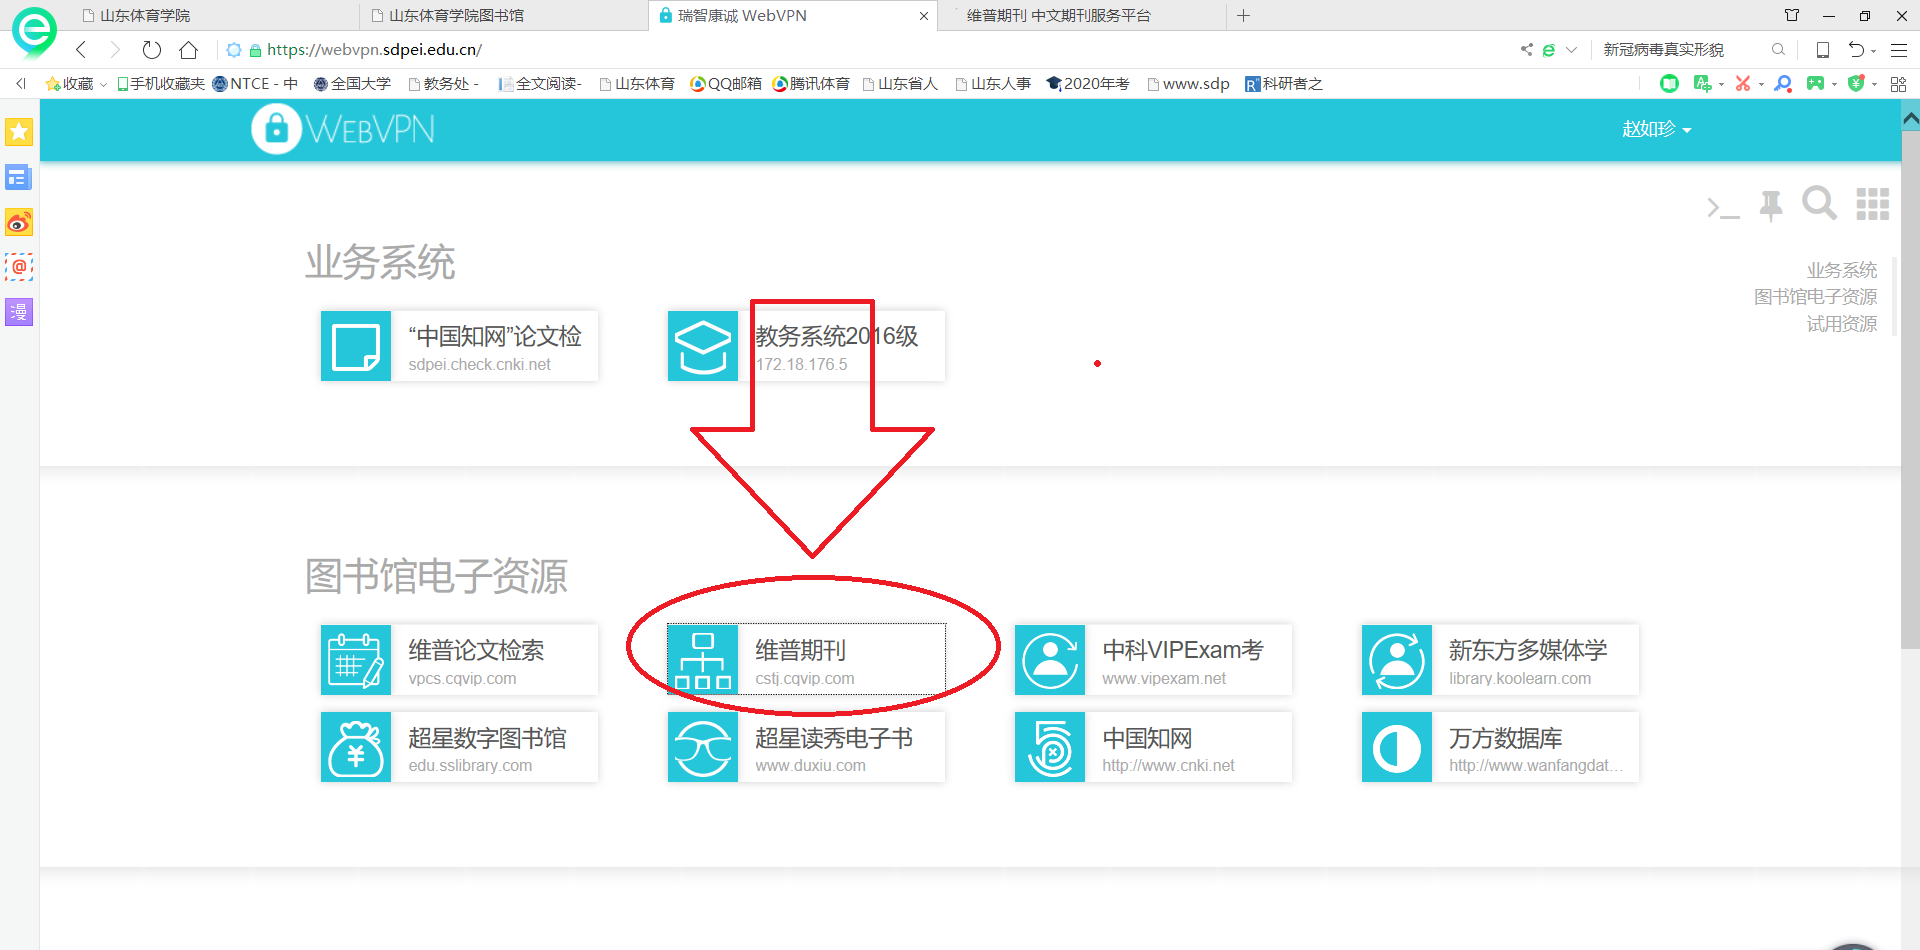Open the browser engine mode dropdown arrow

(x=1571, y=49)
